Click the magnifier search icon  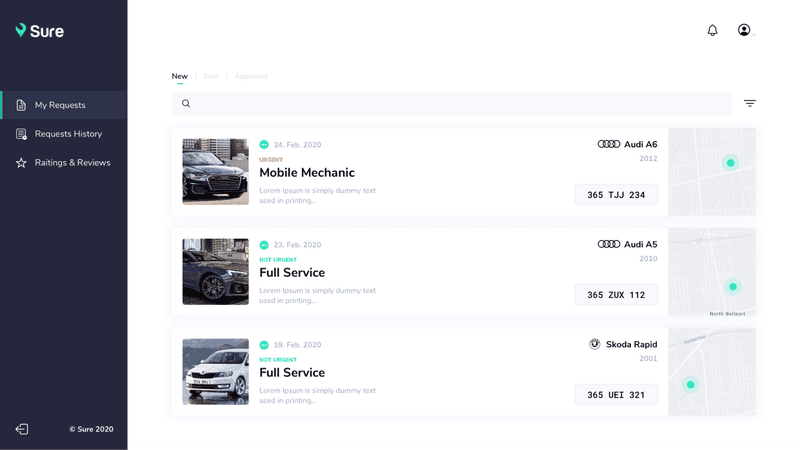[x=186, y=103]
